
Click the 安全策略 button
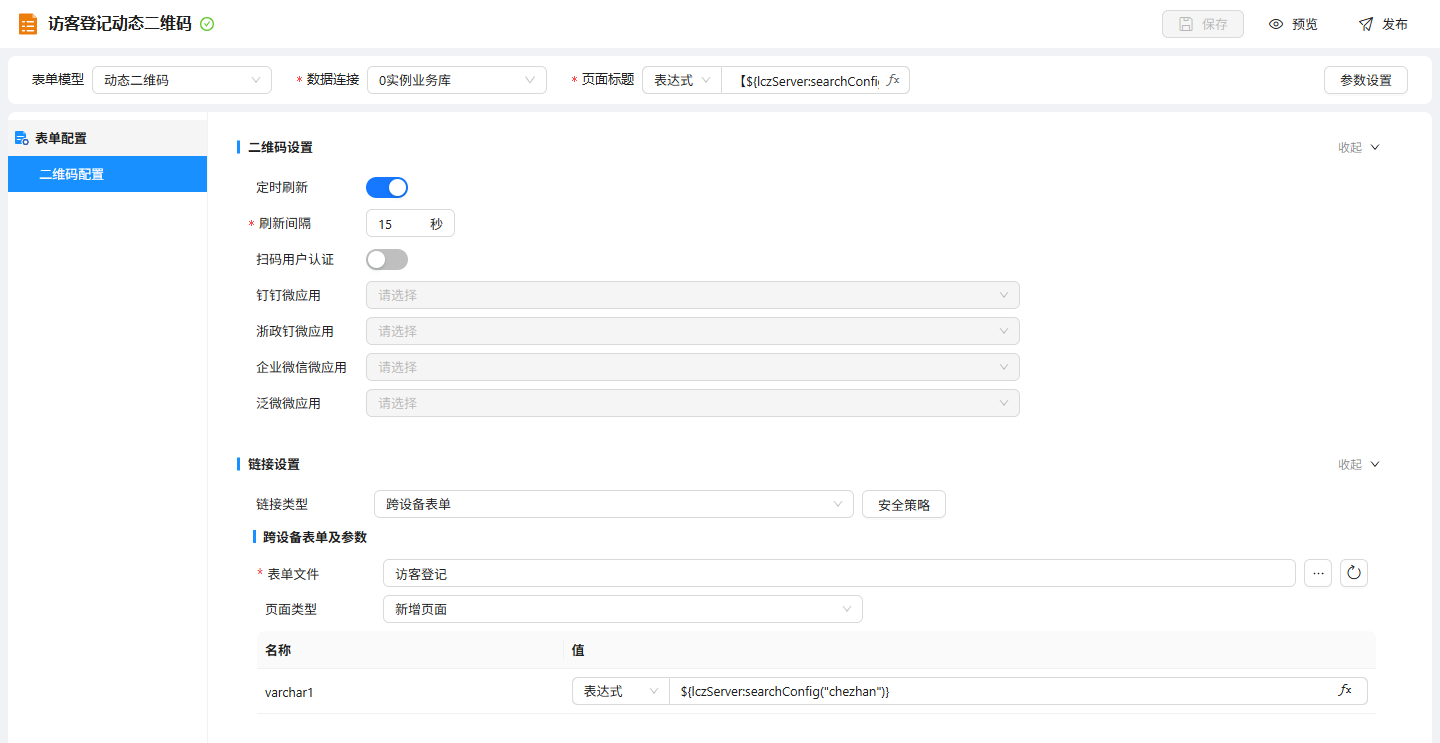(x=904, y=504)
